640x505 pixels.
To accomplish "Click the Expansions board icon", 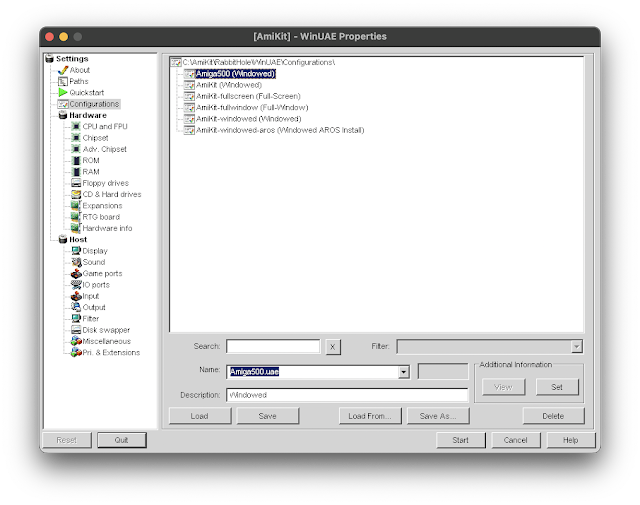I will pos(76,205).
